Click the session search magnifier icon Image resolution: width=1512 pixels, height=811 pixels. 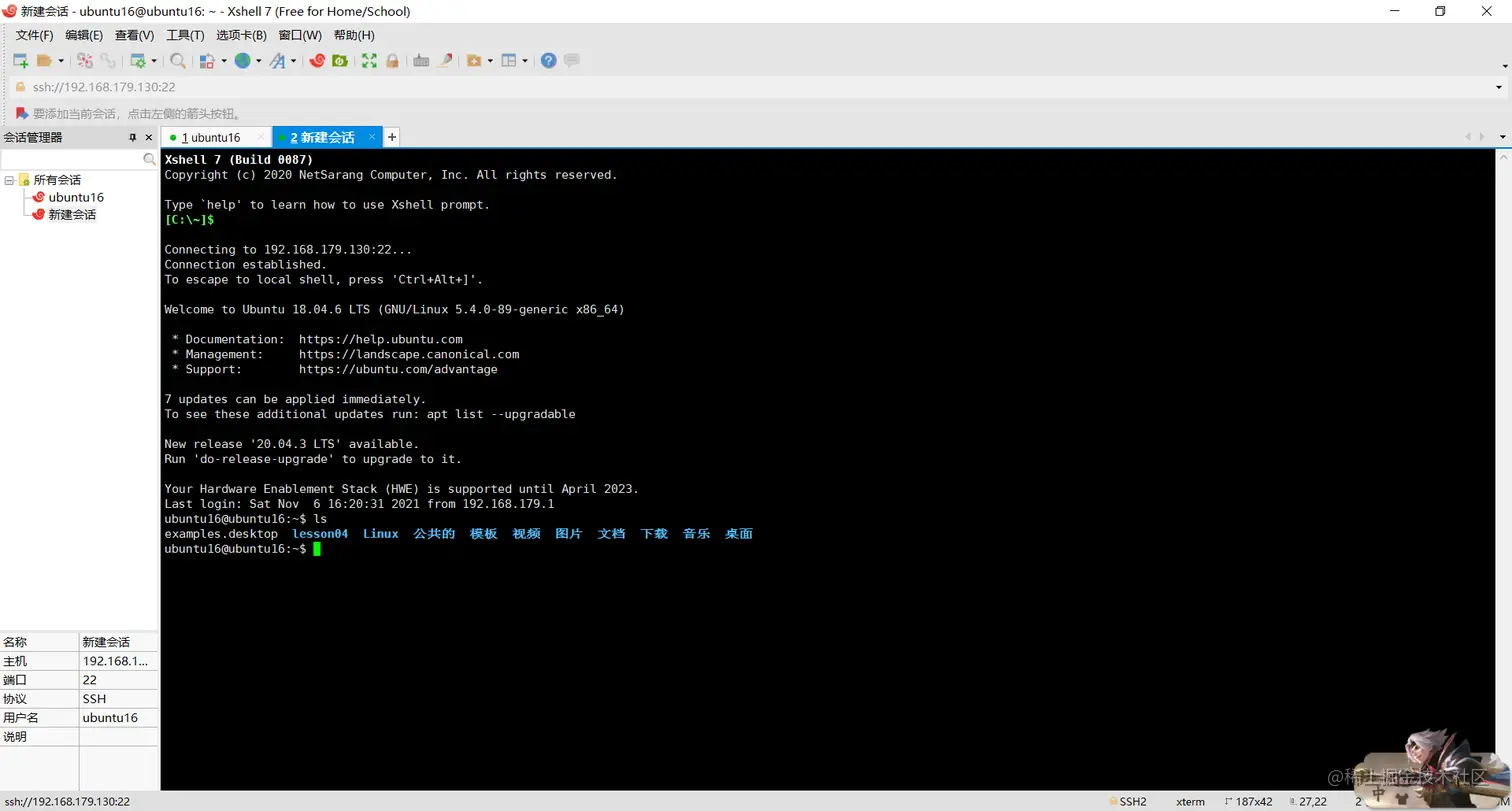coord(149,159)
